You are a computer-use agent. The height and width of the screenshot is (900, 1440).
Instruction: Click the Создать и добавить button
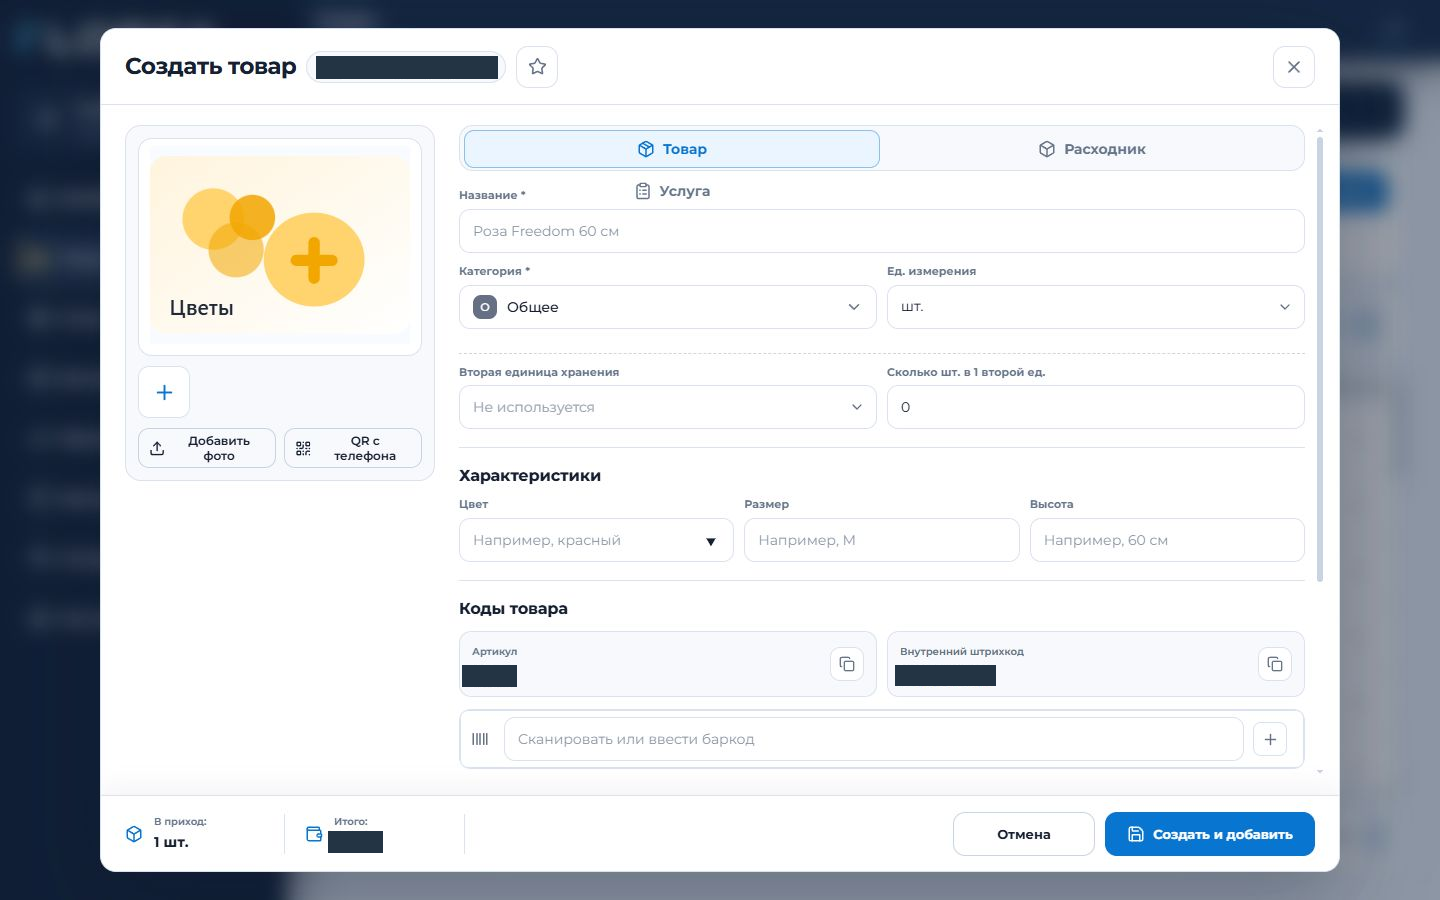pyautogui.click(x=1209, y=834)
